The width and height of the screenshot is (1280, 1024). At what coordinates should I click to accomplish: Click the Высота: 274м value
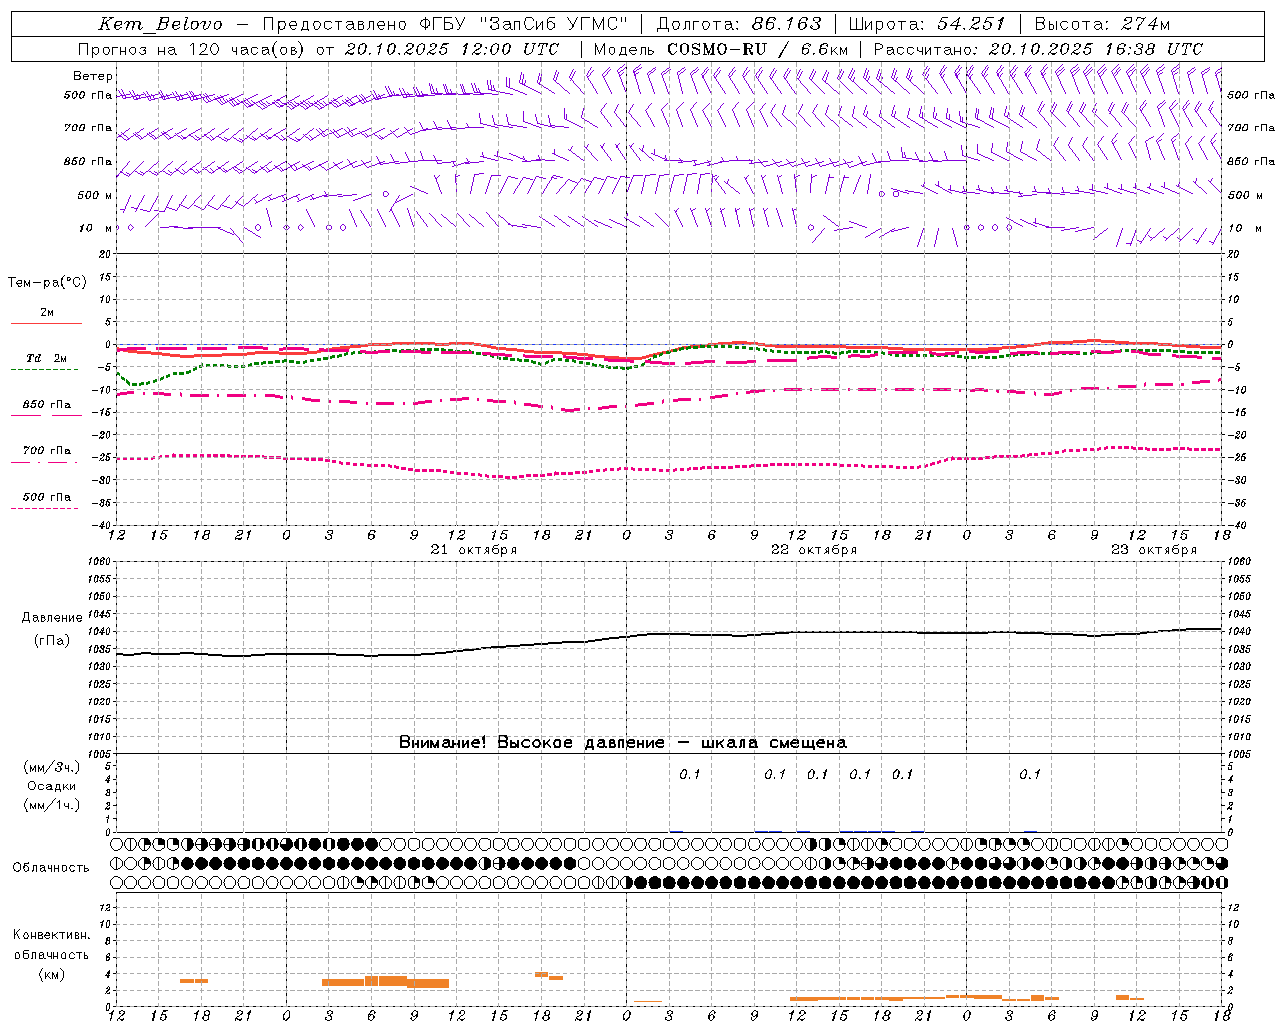pyautogui.click(x=1102, y=24)
